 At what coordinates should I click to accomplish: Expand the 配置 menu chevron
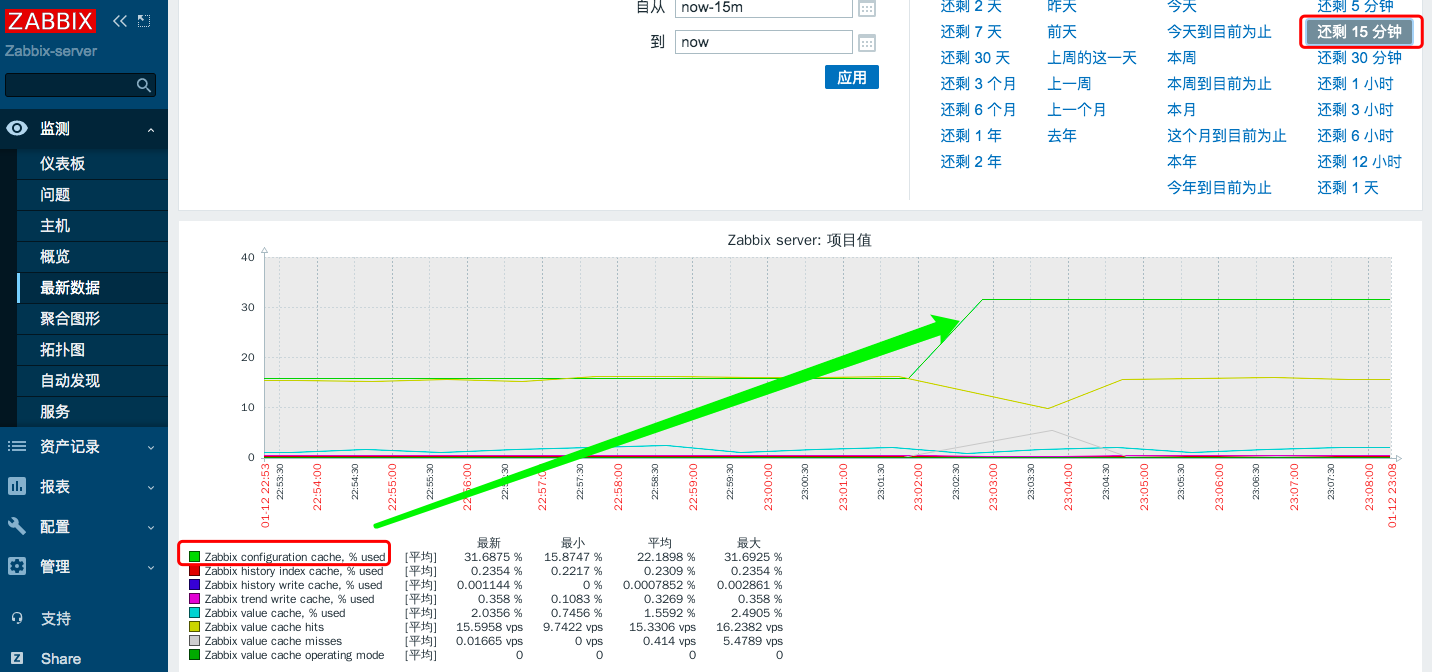tap(151, 527)
